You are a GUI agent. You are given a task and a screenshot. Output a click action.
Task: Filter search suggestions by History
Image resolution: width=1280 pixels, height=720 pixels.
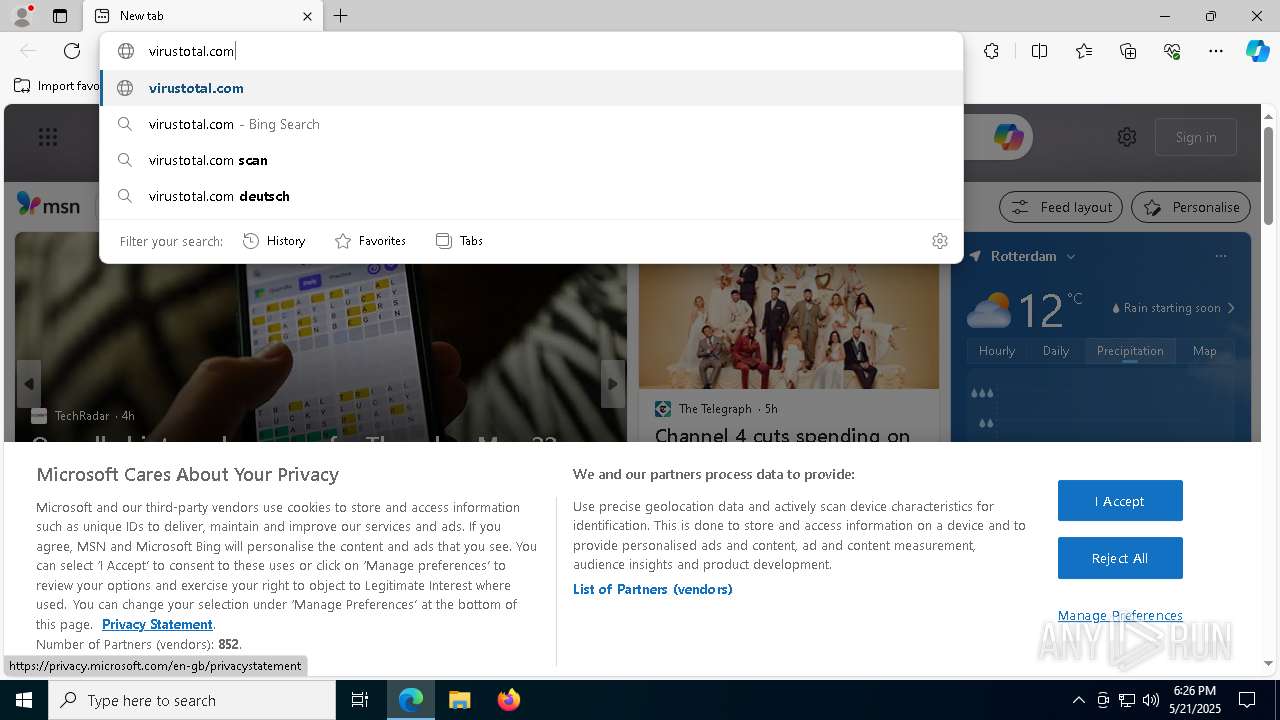(274, 241)
